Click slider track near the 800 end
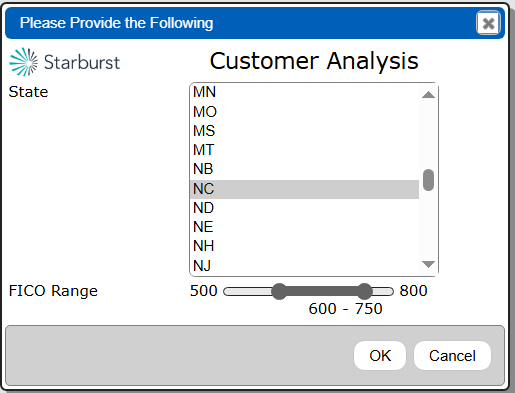The image size is (515, 393). click(x=383, y=292)
